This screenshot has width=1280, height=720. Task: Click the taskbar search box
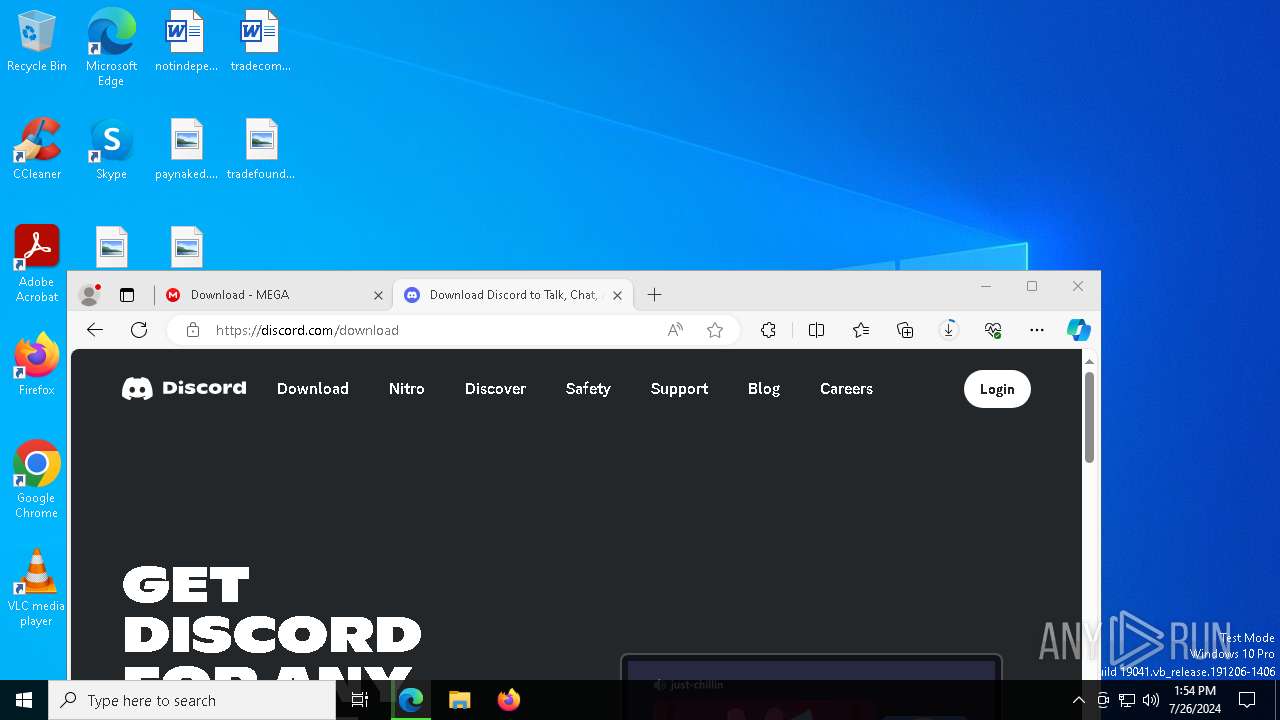coord(192,700)
